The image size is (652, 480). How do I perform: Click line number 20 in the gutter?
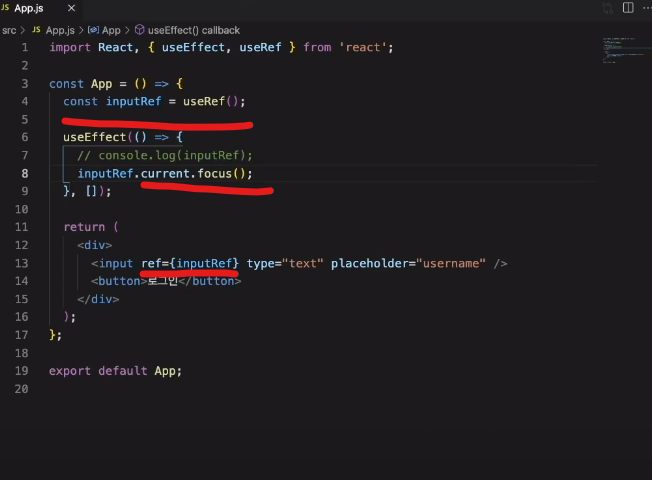pos(22,388)
